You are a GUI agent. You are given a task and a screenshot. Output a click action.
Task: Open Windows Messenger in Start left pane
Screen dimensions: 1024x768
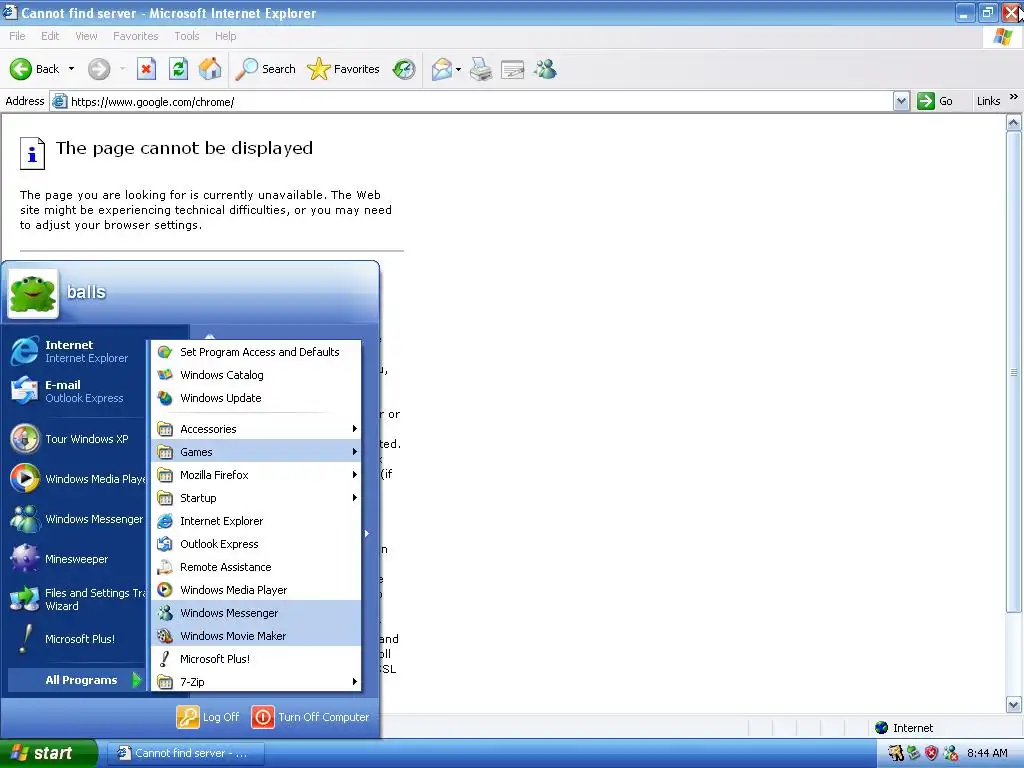(76, 519)
